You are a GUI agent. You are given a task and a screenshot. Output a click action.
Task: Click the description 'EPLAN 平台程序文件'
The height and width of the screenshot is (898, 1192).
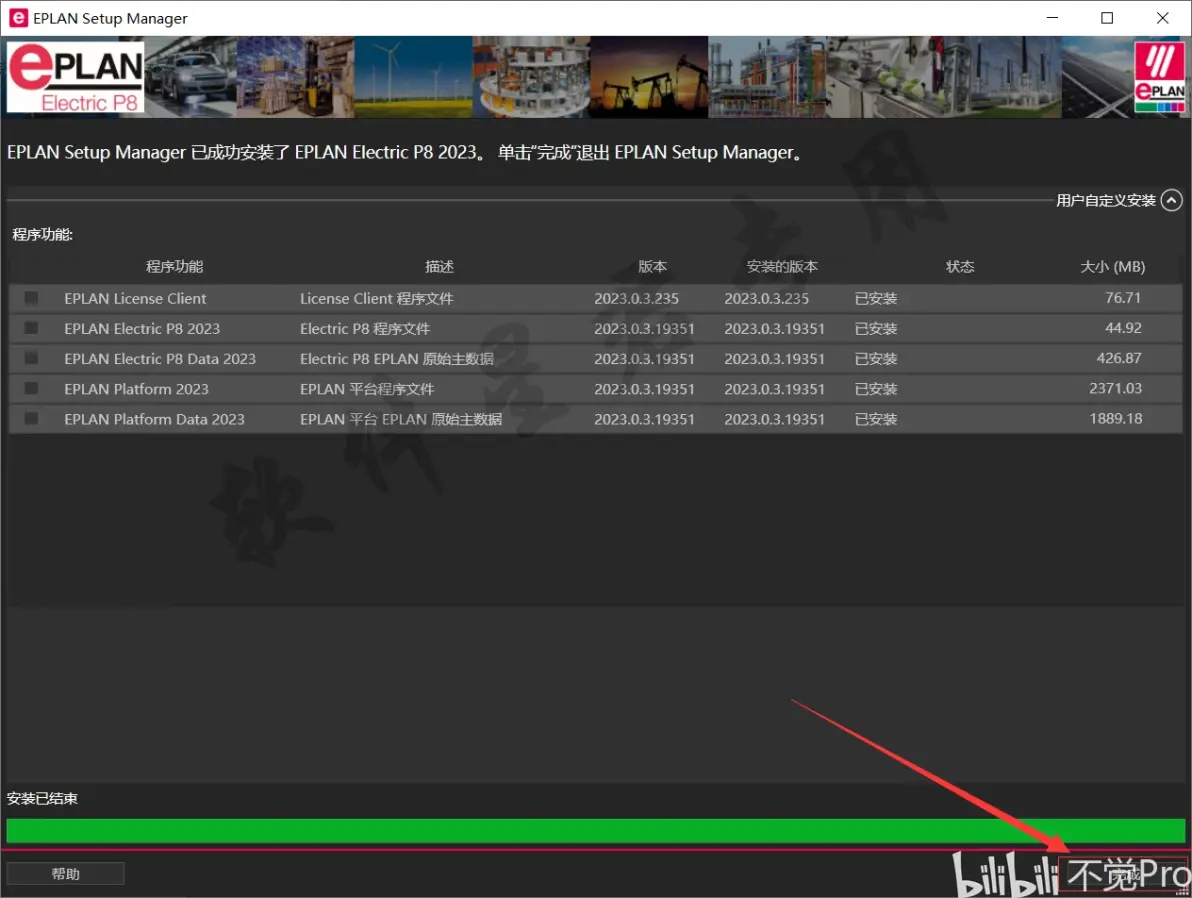[367, 389]
